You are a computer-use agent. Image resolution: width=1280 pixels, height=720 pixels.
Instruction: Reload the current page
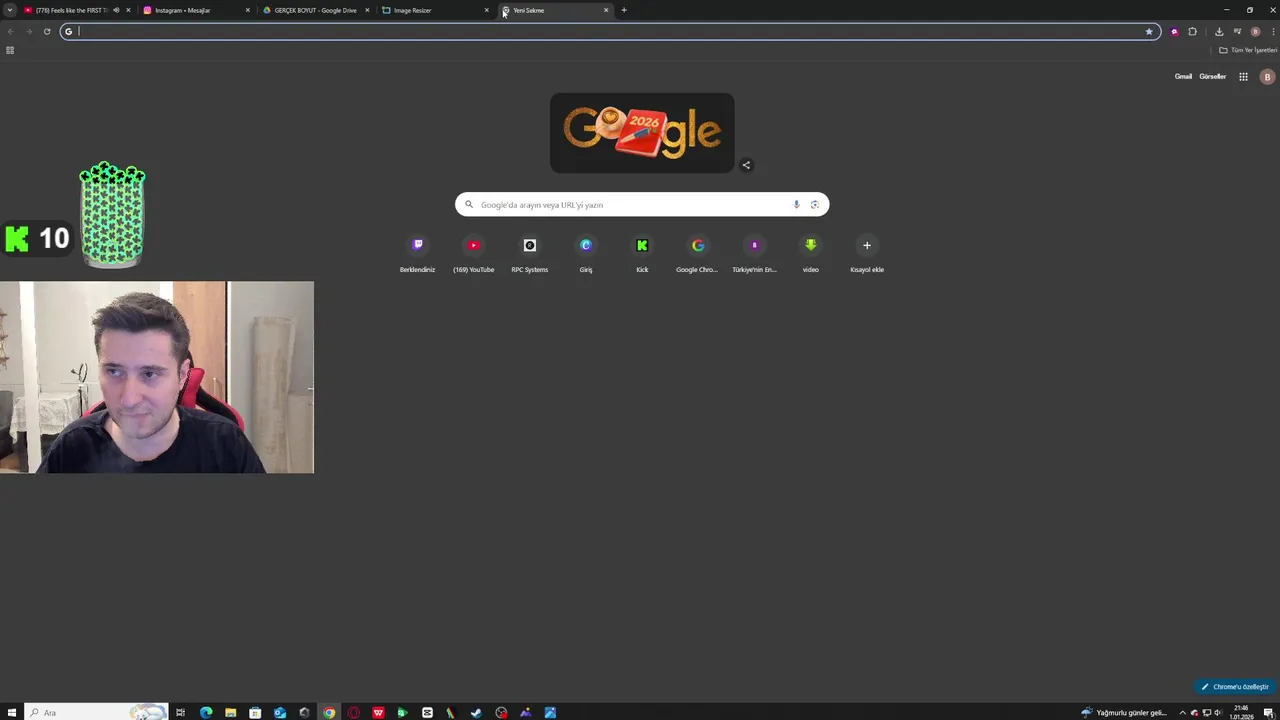pyautogui.click(x=47, y=32)
